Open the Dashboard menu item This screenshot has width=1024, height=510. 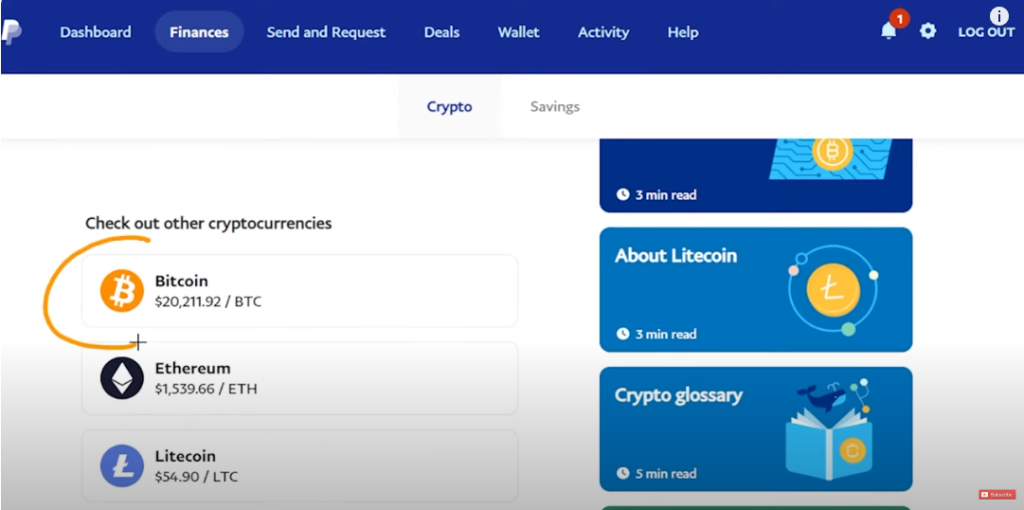point(95,32)
